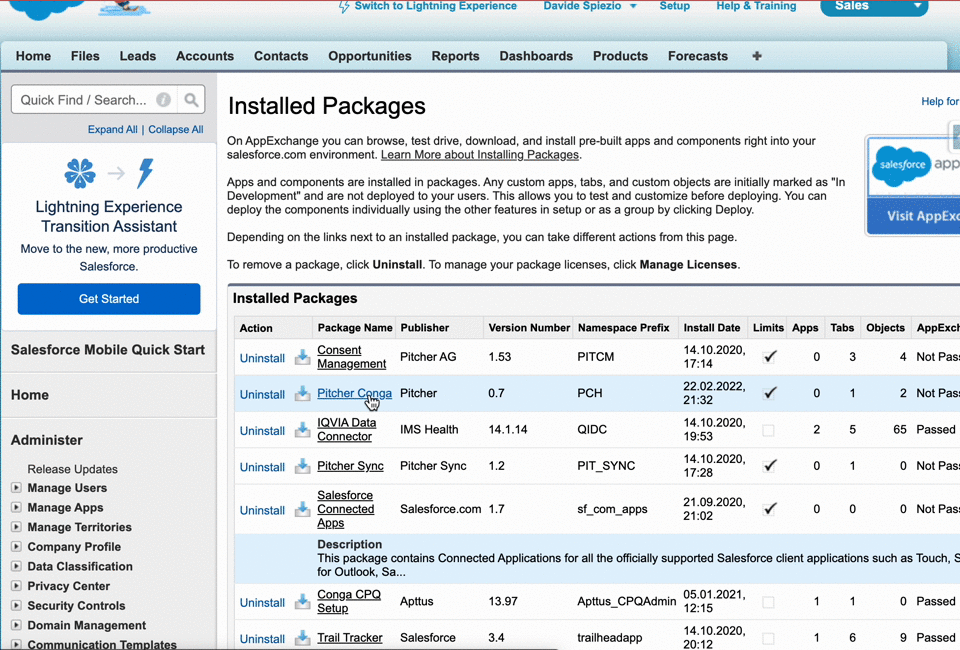Image resolution: width=960 pixels, height=650 pixels.
Task: Expand the Security Controls section
Action: click(x=16, y=606)
